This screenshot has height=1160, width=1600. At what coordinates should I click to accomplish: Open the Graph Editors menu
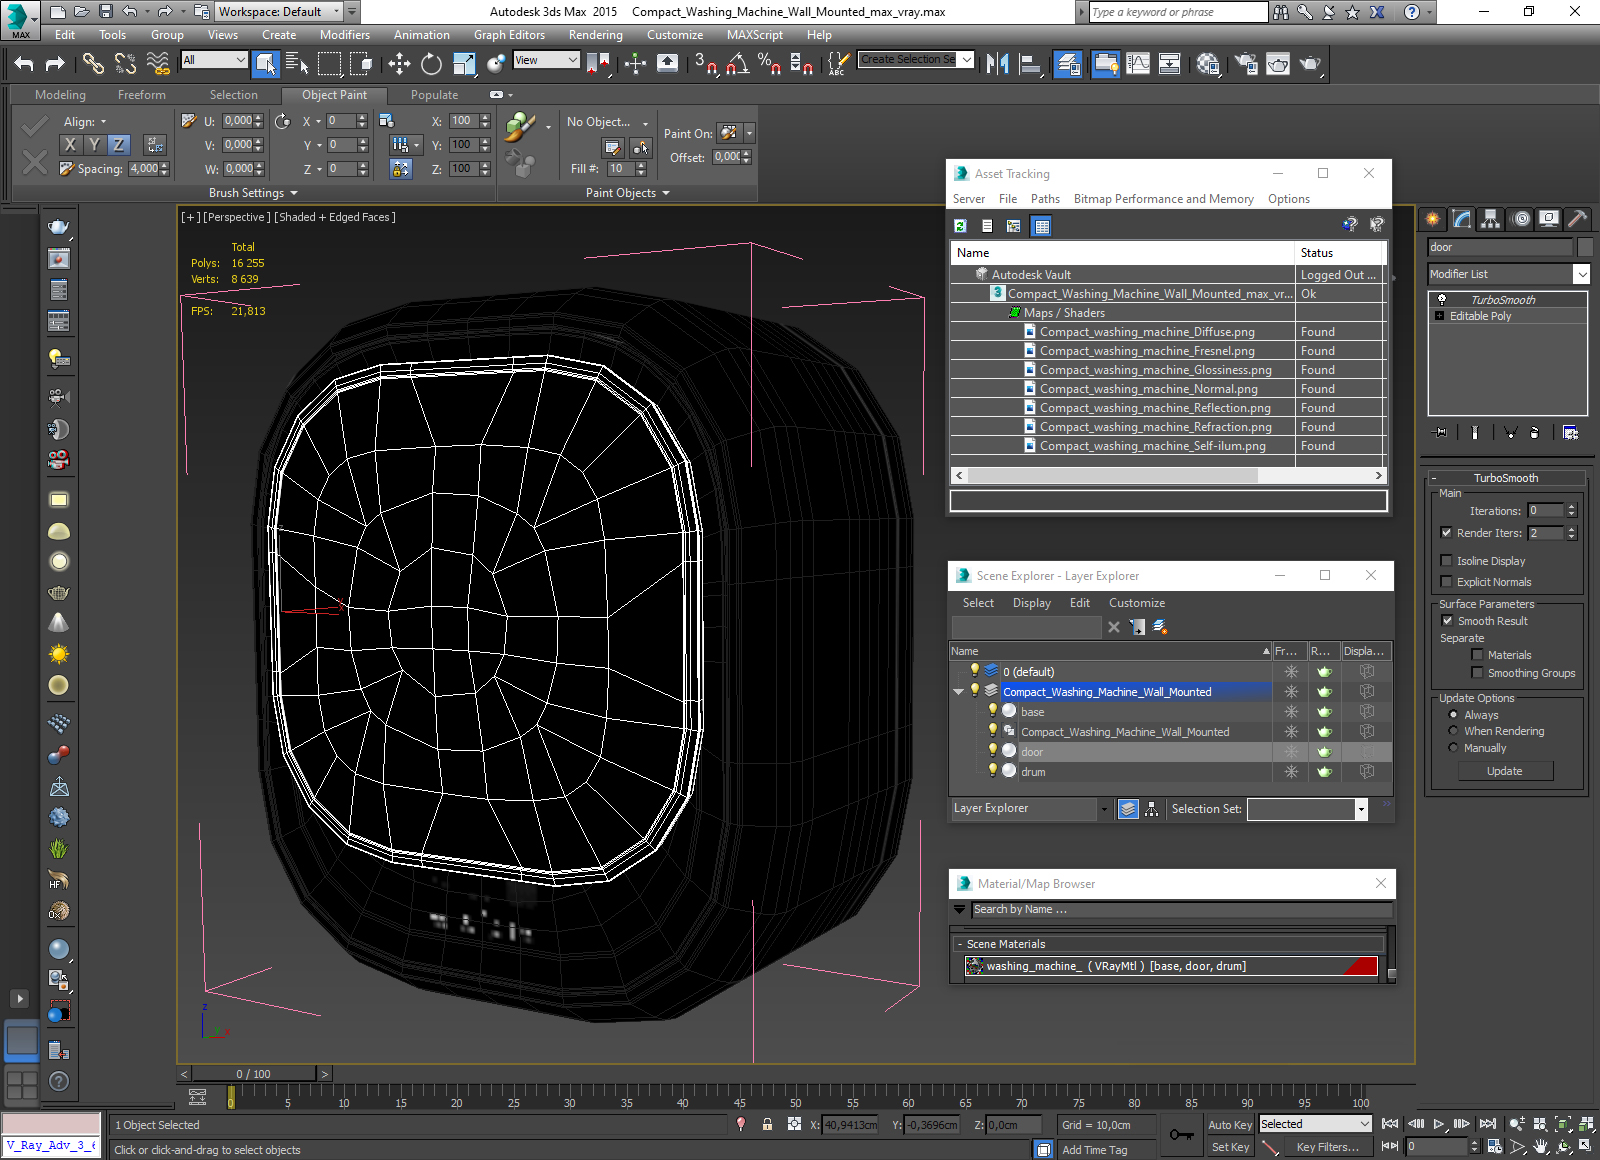pyautogui.click(x=509, y=35)
